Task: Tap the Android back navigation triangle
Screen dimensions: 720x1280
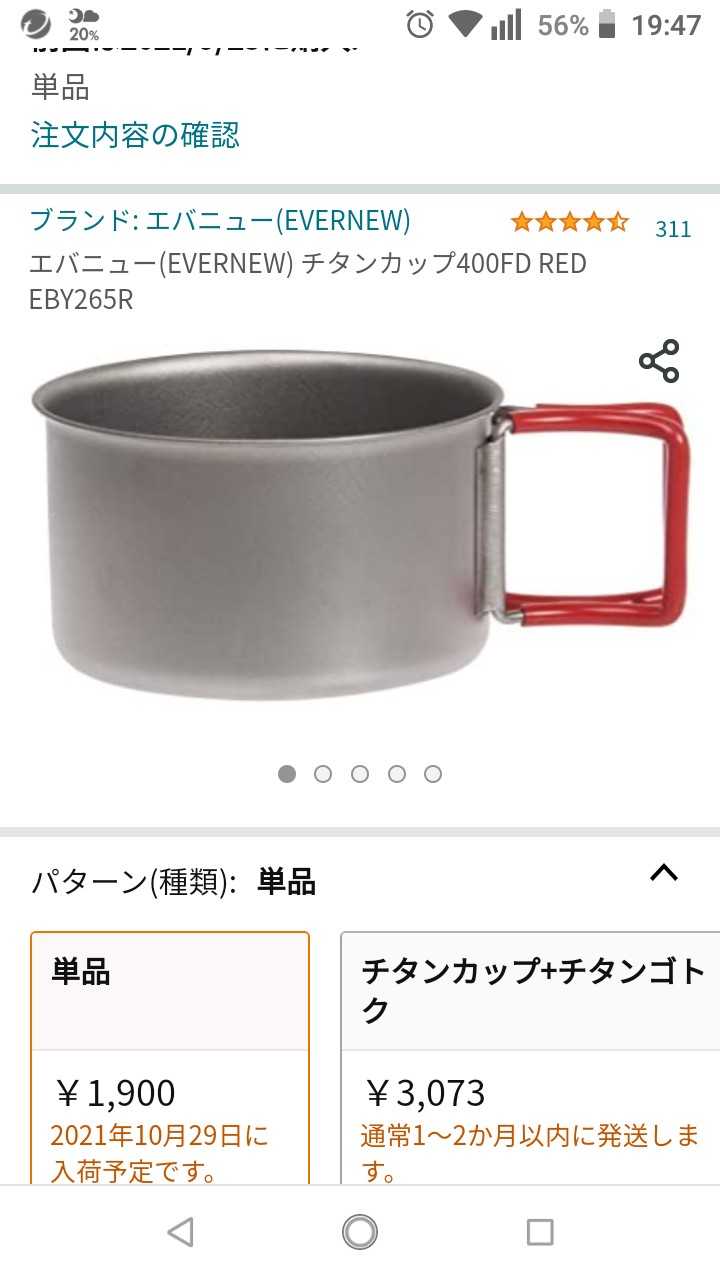Action: click(x=180, y=1232)
